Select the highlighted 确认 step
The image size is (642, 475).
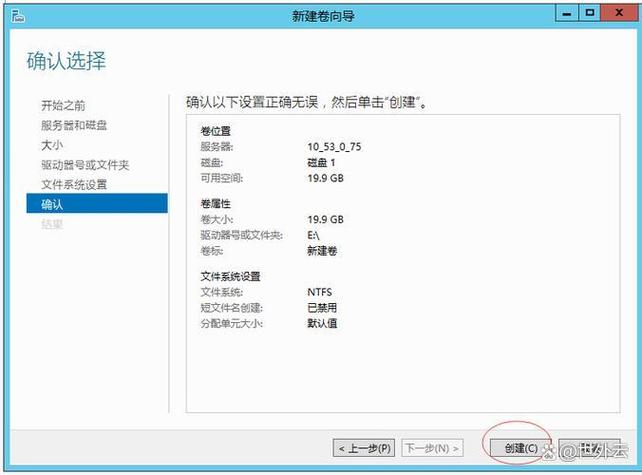pos(97,204)
